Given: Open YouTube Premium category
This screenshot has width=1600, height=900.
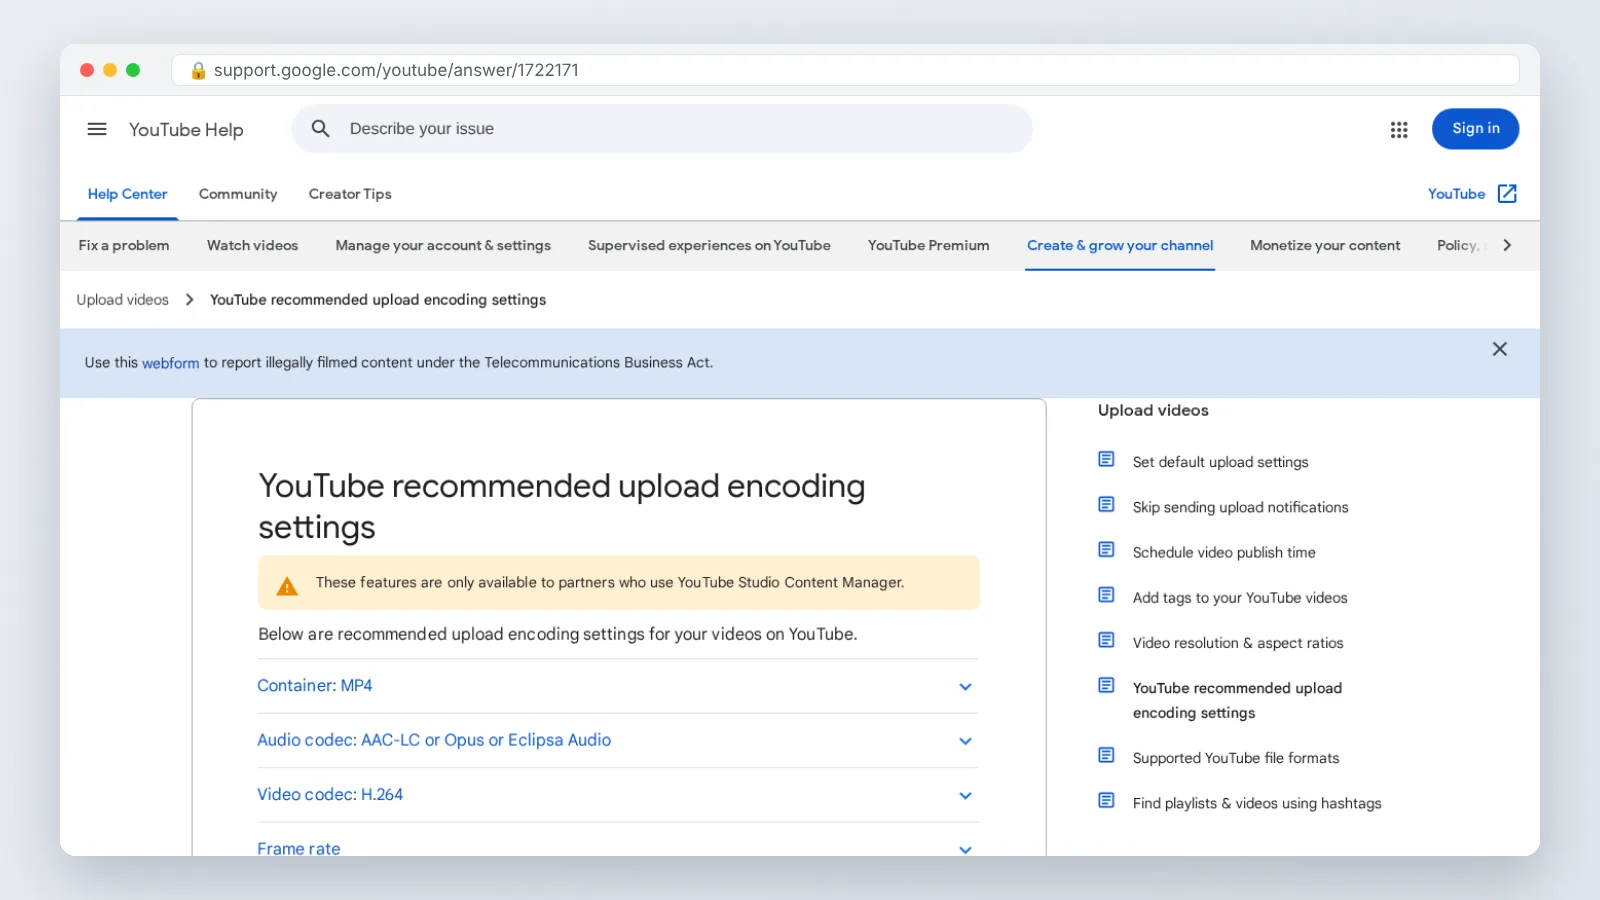Looking at the screenshot, I should point(928,246).
